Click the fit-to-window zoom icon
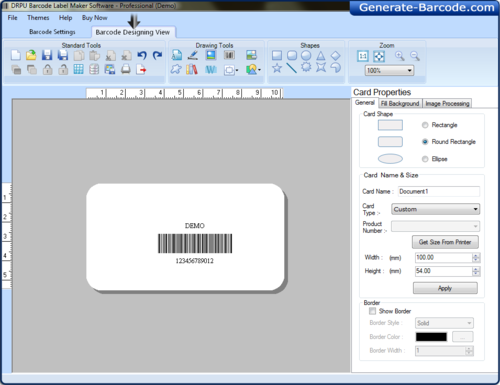500x385 pixels. click(379, 56)
